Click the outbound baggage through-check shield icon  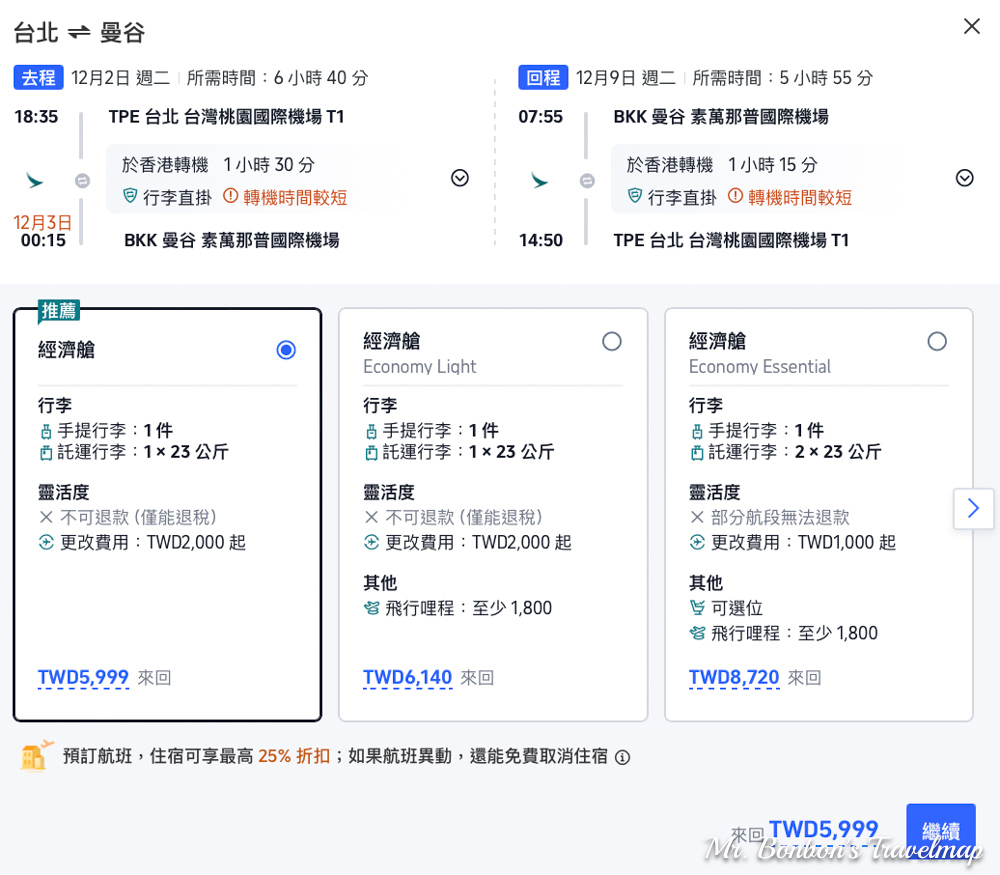tap(130, 197)
